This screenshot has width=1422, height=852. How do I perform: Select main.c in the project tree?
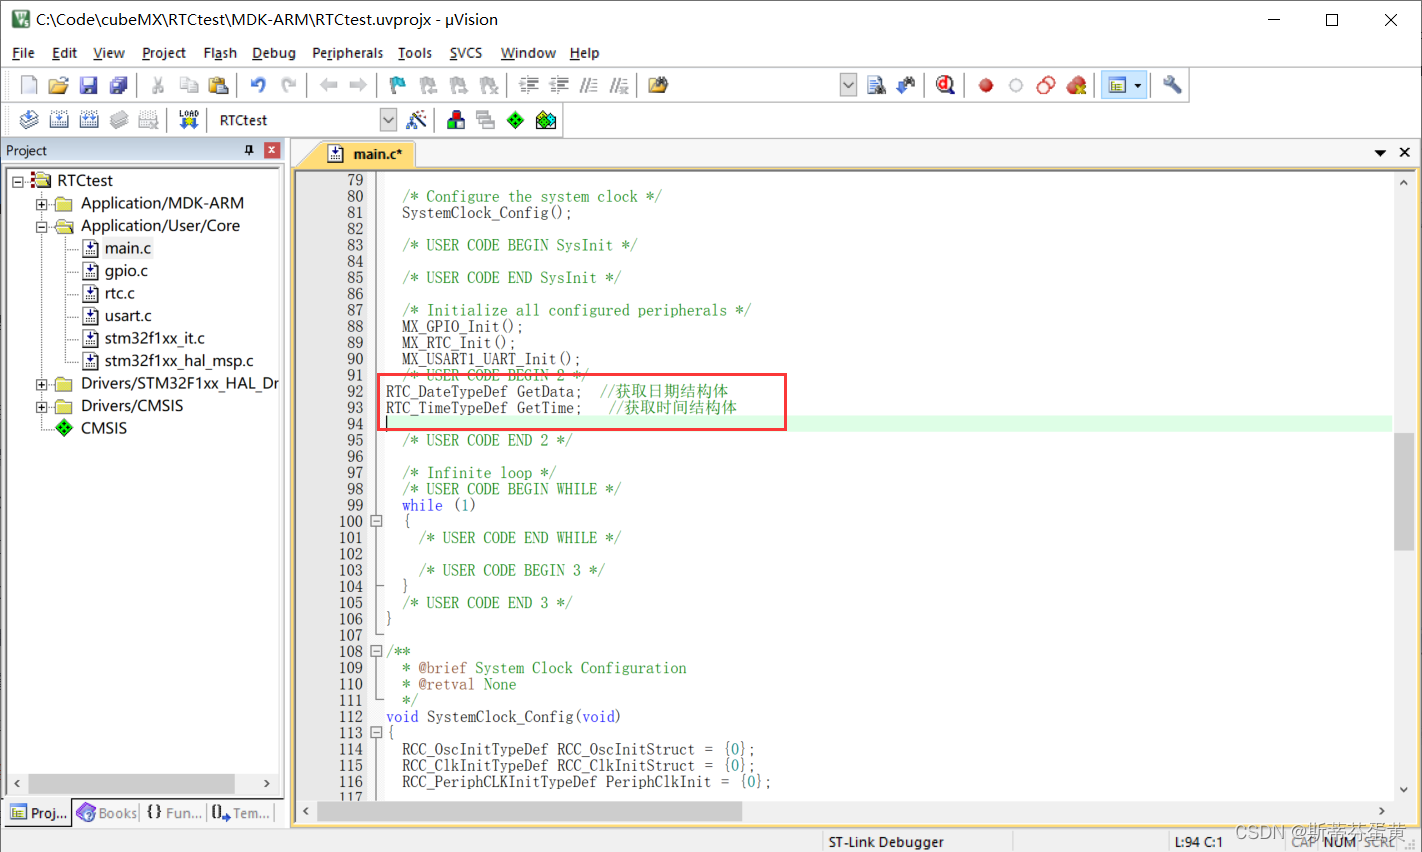coord(128,248)
